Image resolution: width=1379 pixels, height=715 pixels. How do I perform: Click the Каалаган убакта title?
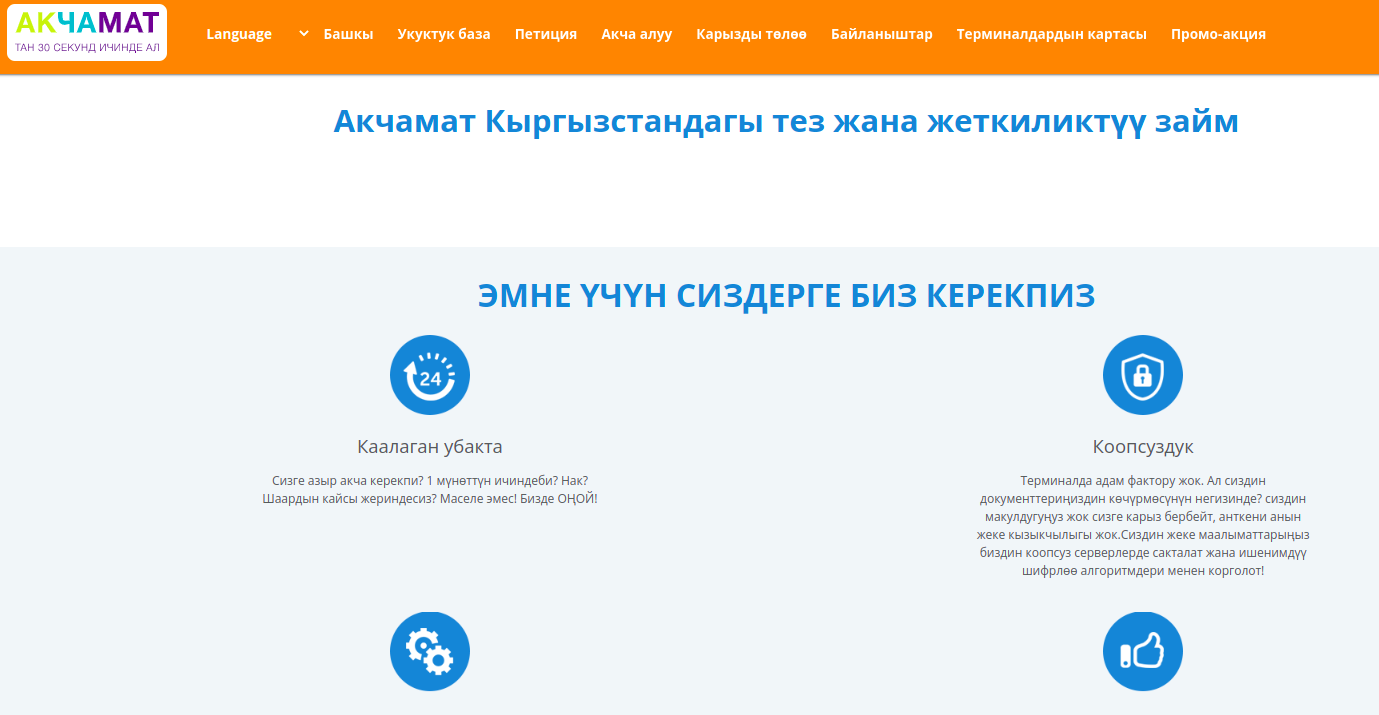pyautogui.click(x=430, y=447)
